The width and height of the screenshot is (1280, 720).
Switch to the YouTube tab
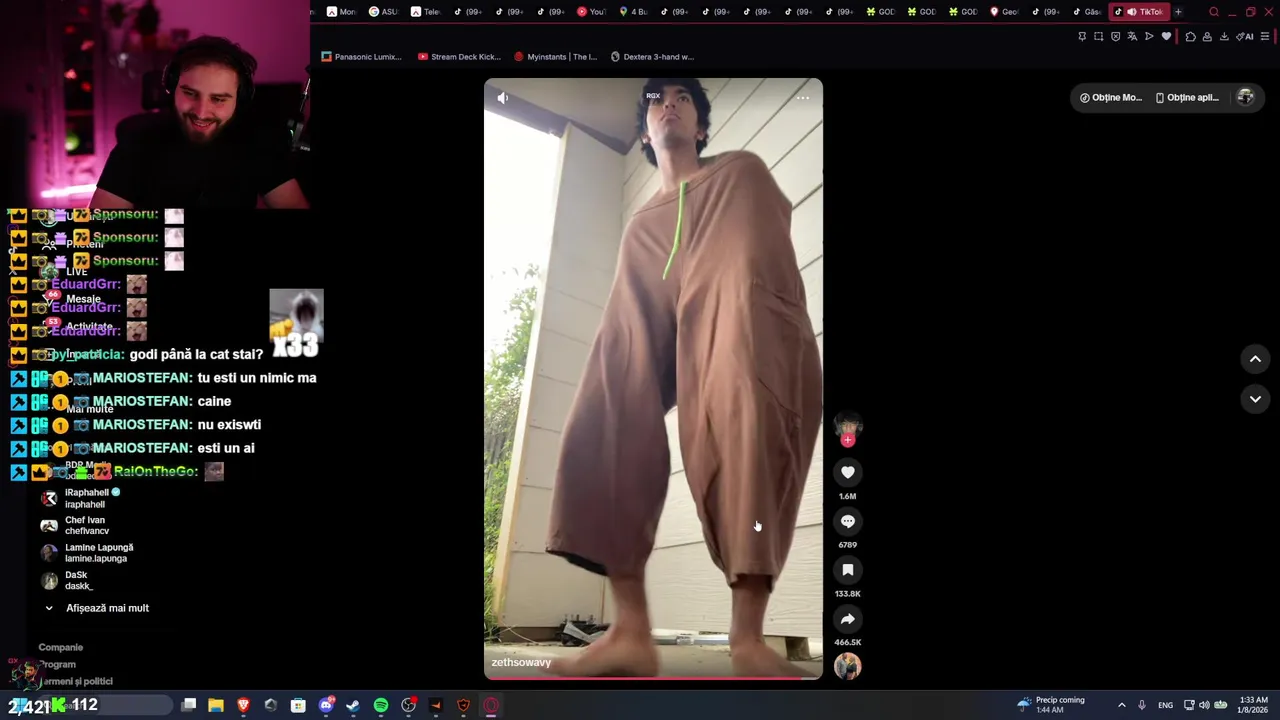point(592,12)
